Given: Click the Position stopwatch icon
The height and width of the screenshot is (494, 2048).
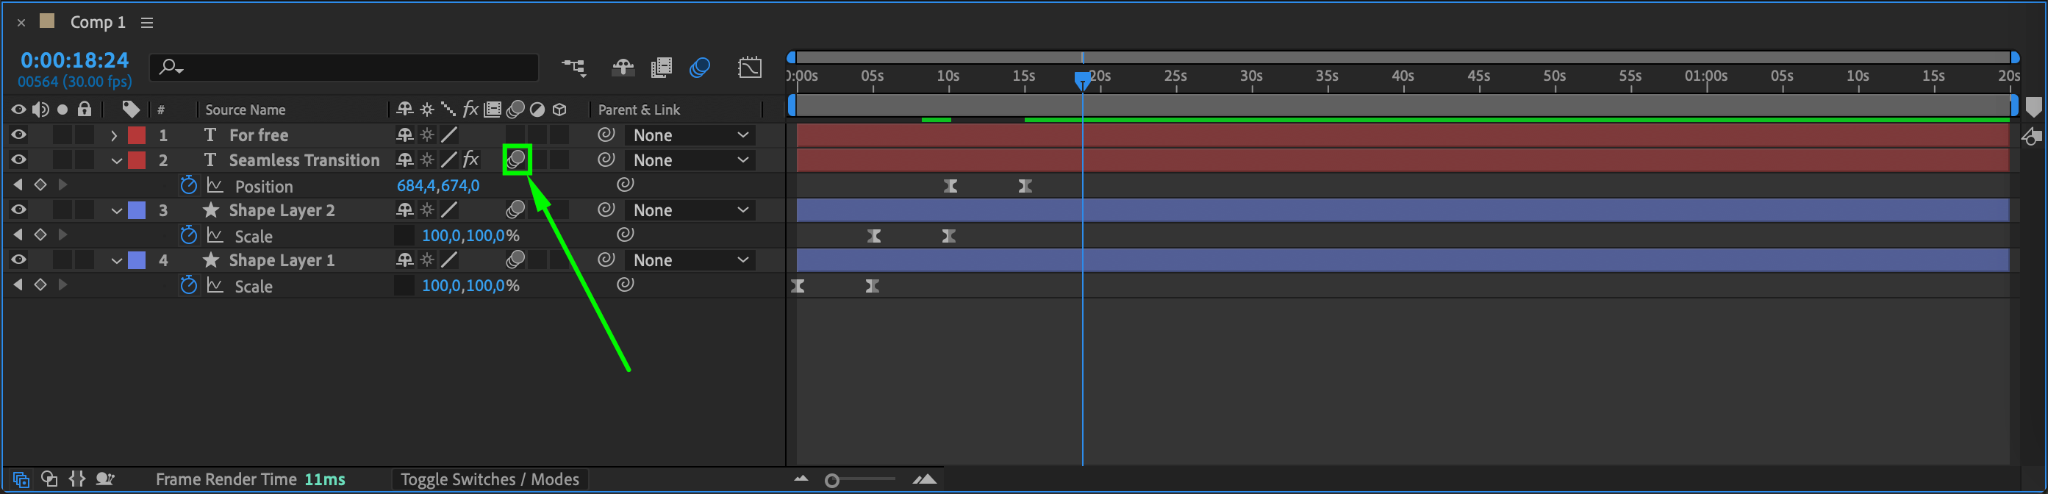Looking at the screenshot, I should pos(189,185).
